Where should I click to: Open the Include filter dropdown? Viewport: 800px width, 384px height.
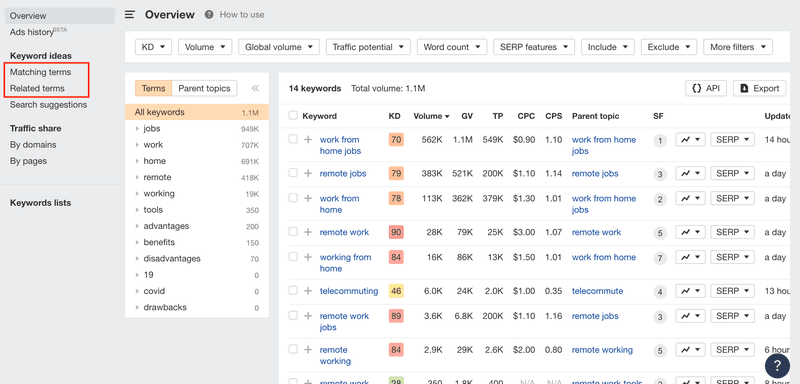pyautogui.click(x=608, y=47)
